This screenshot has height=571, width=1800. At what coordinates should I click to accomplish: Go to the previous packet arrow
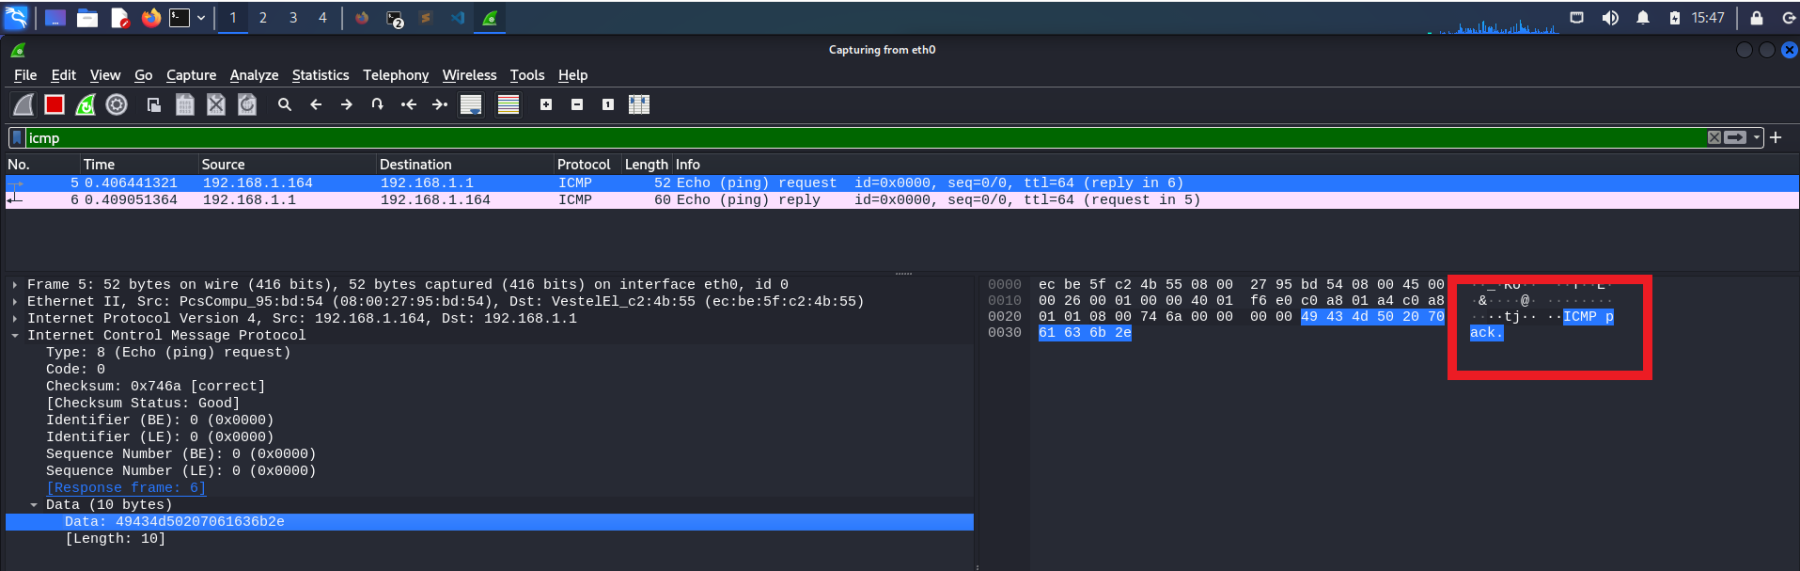[316, 105]
